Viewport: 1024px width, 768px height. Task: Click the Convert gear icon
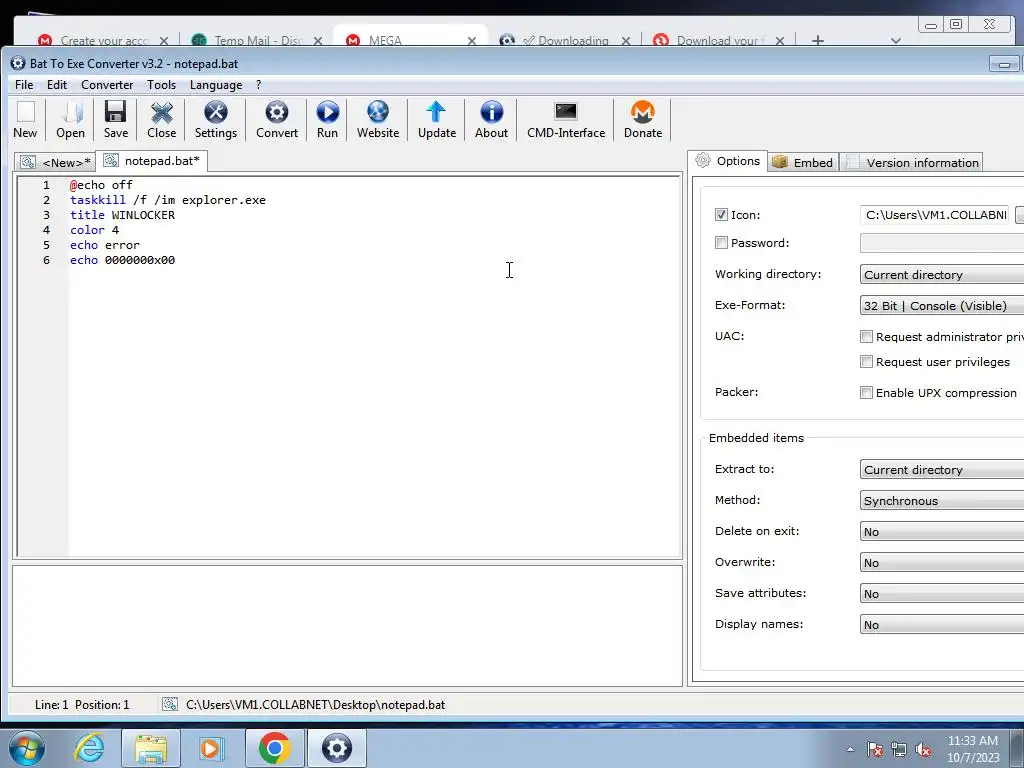point(277,120)
